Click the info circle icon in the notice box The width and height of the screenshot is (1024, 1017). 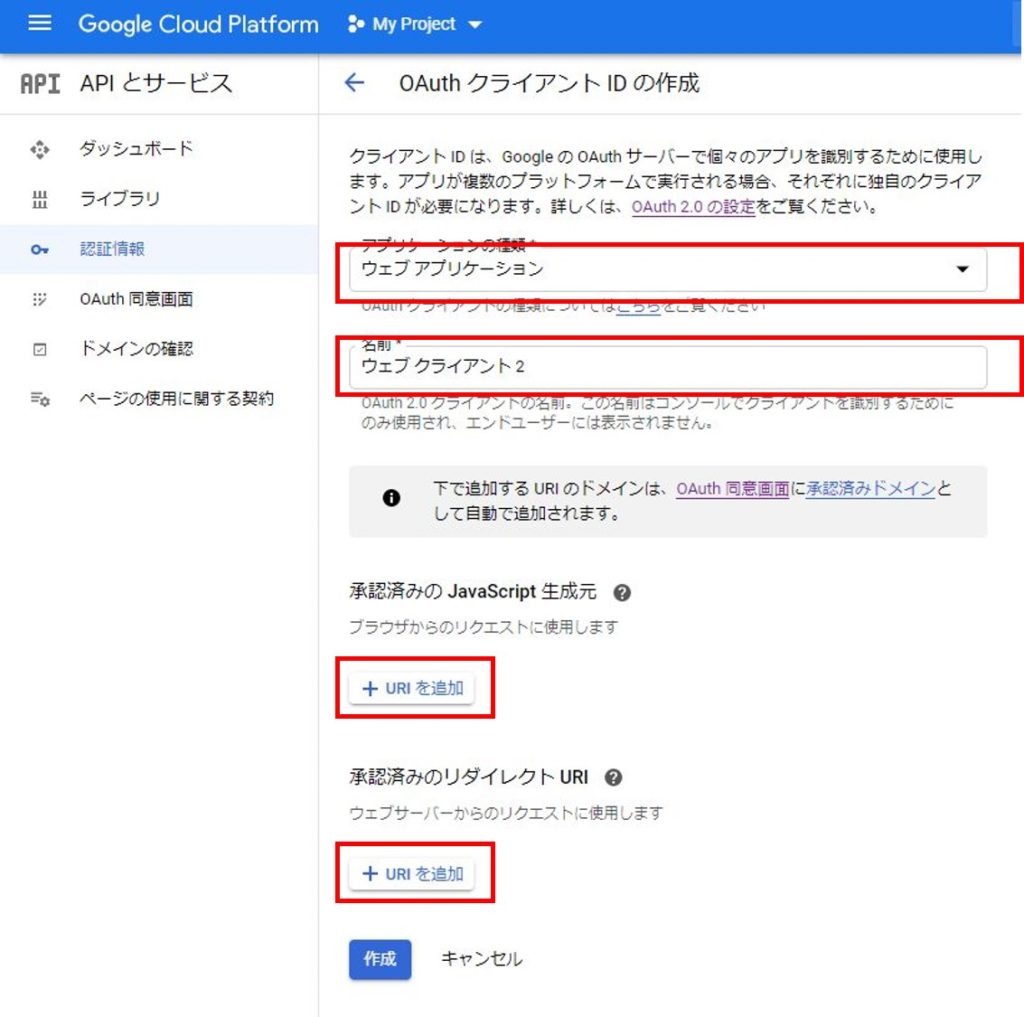point(391,498)
